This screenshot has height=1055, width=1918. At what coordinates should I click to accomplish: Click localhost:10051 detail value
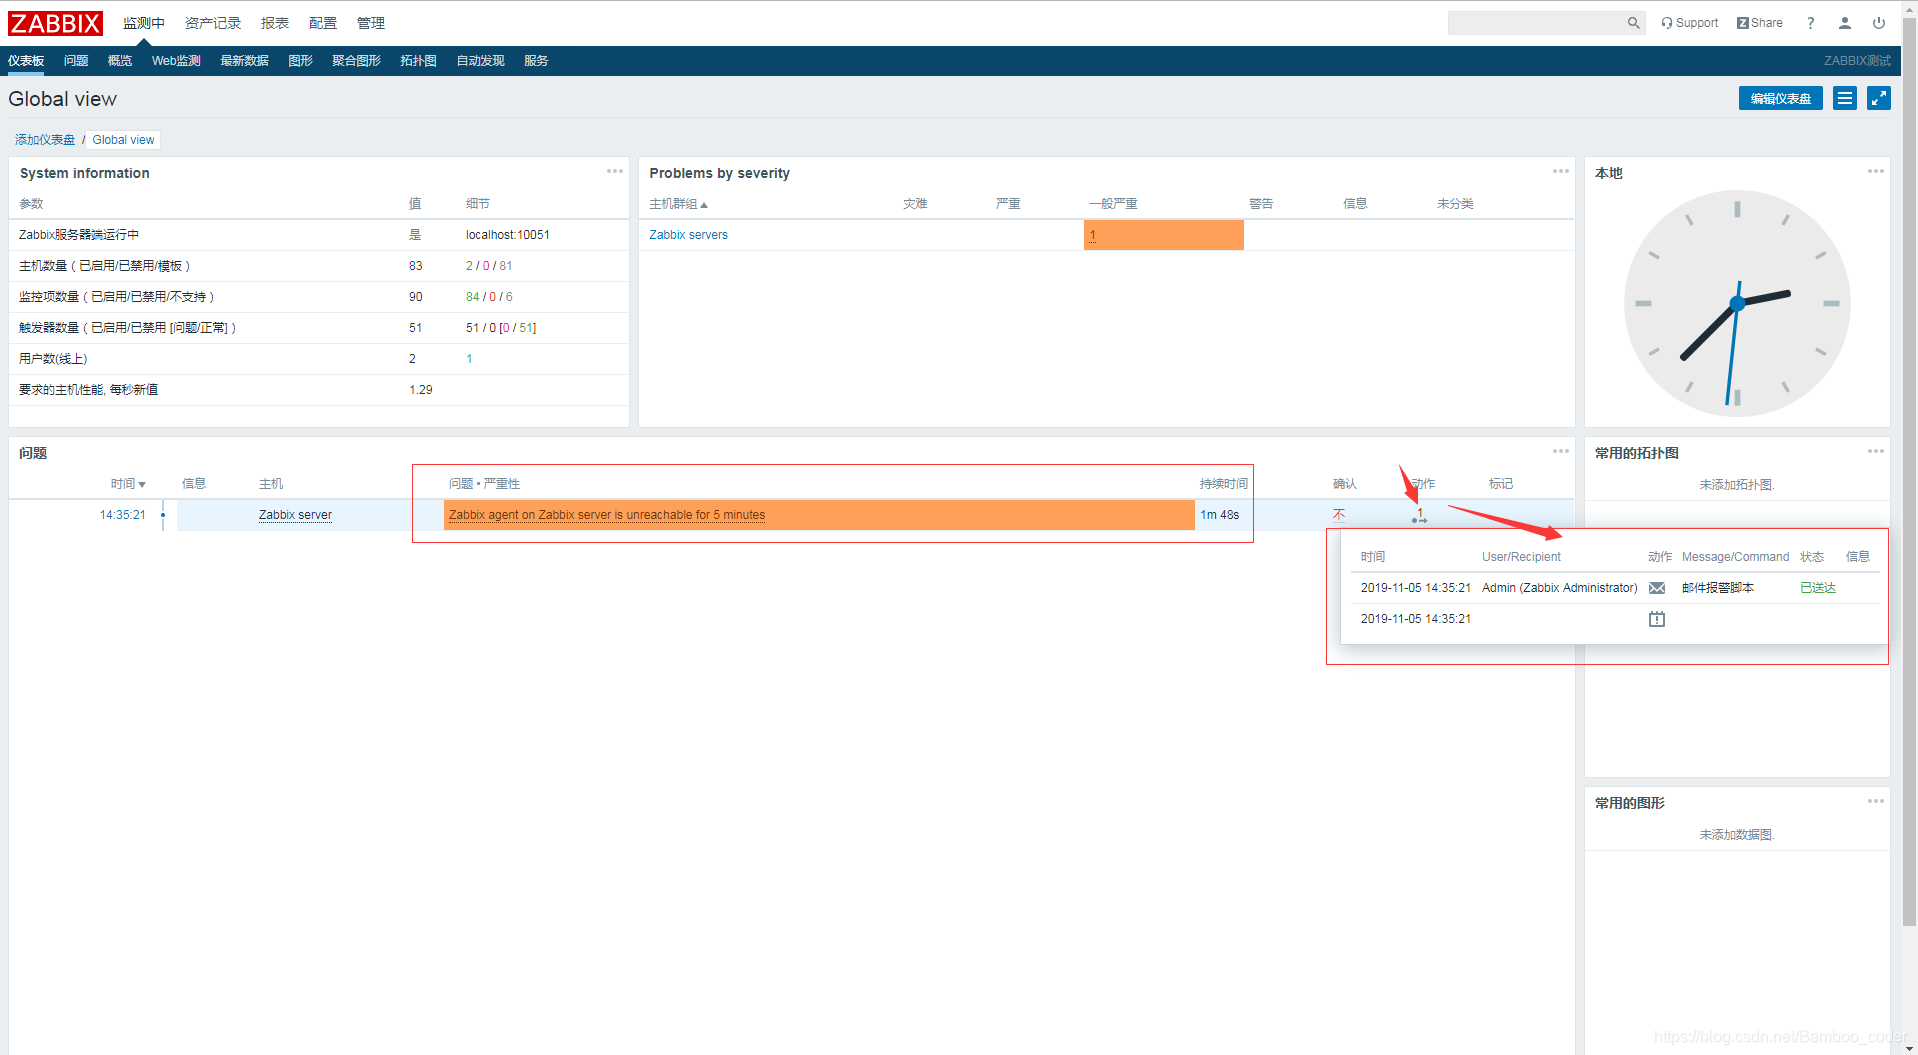508,235
